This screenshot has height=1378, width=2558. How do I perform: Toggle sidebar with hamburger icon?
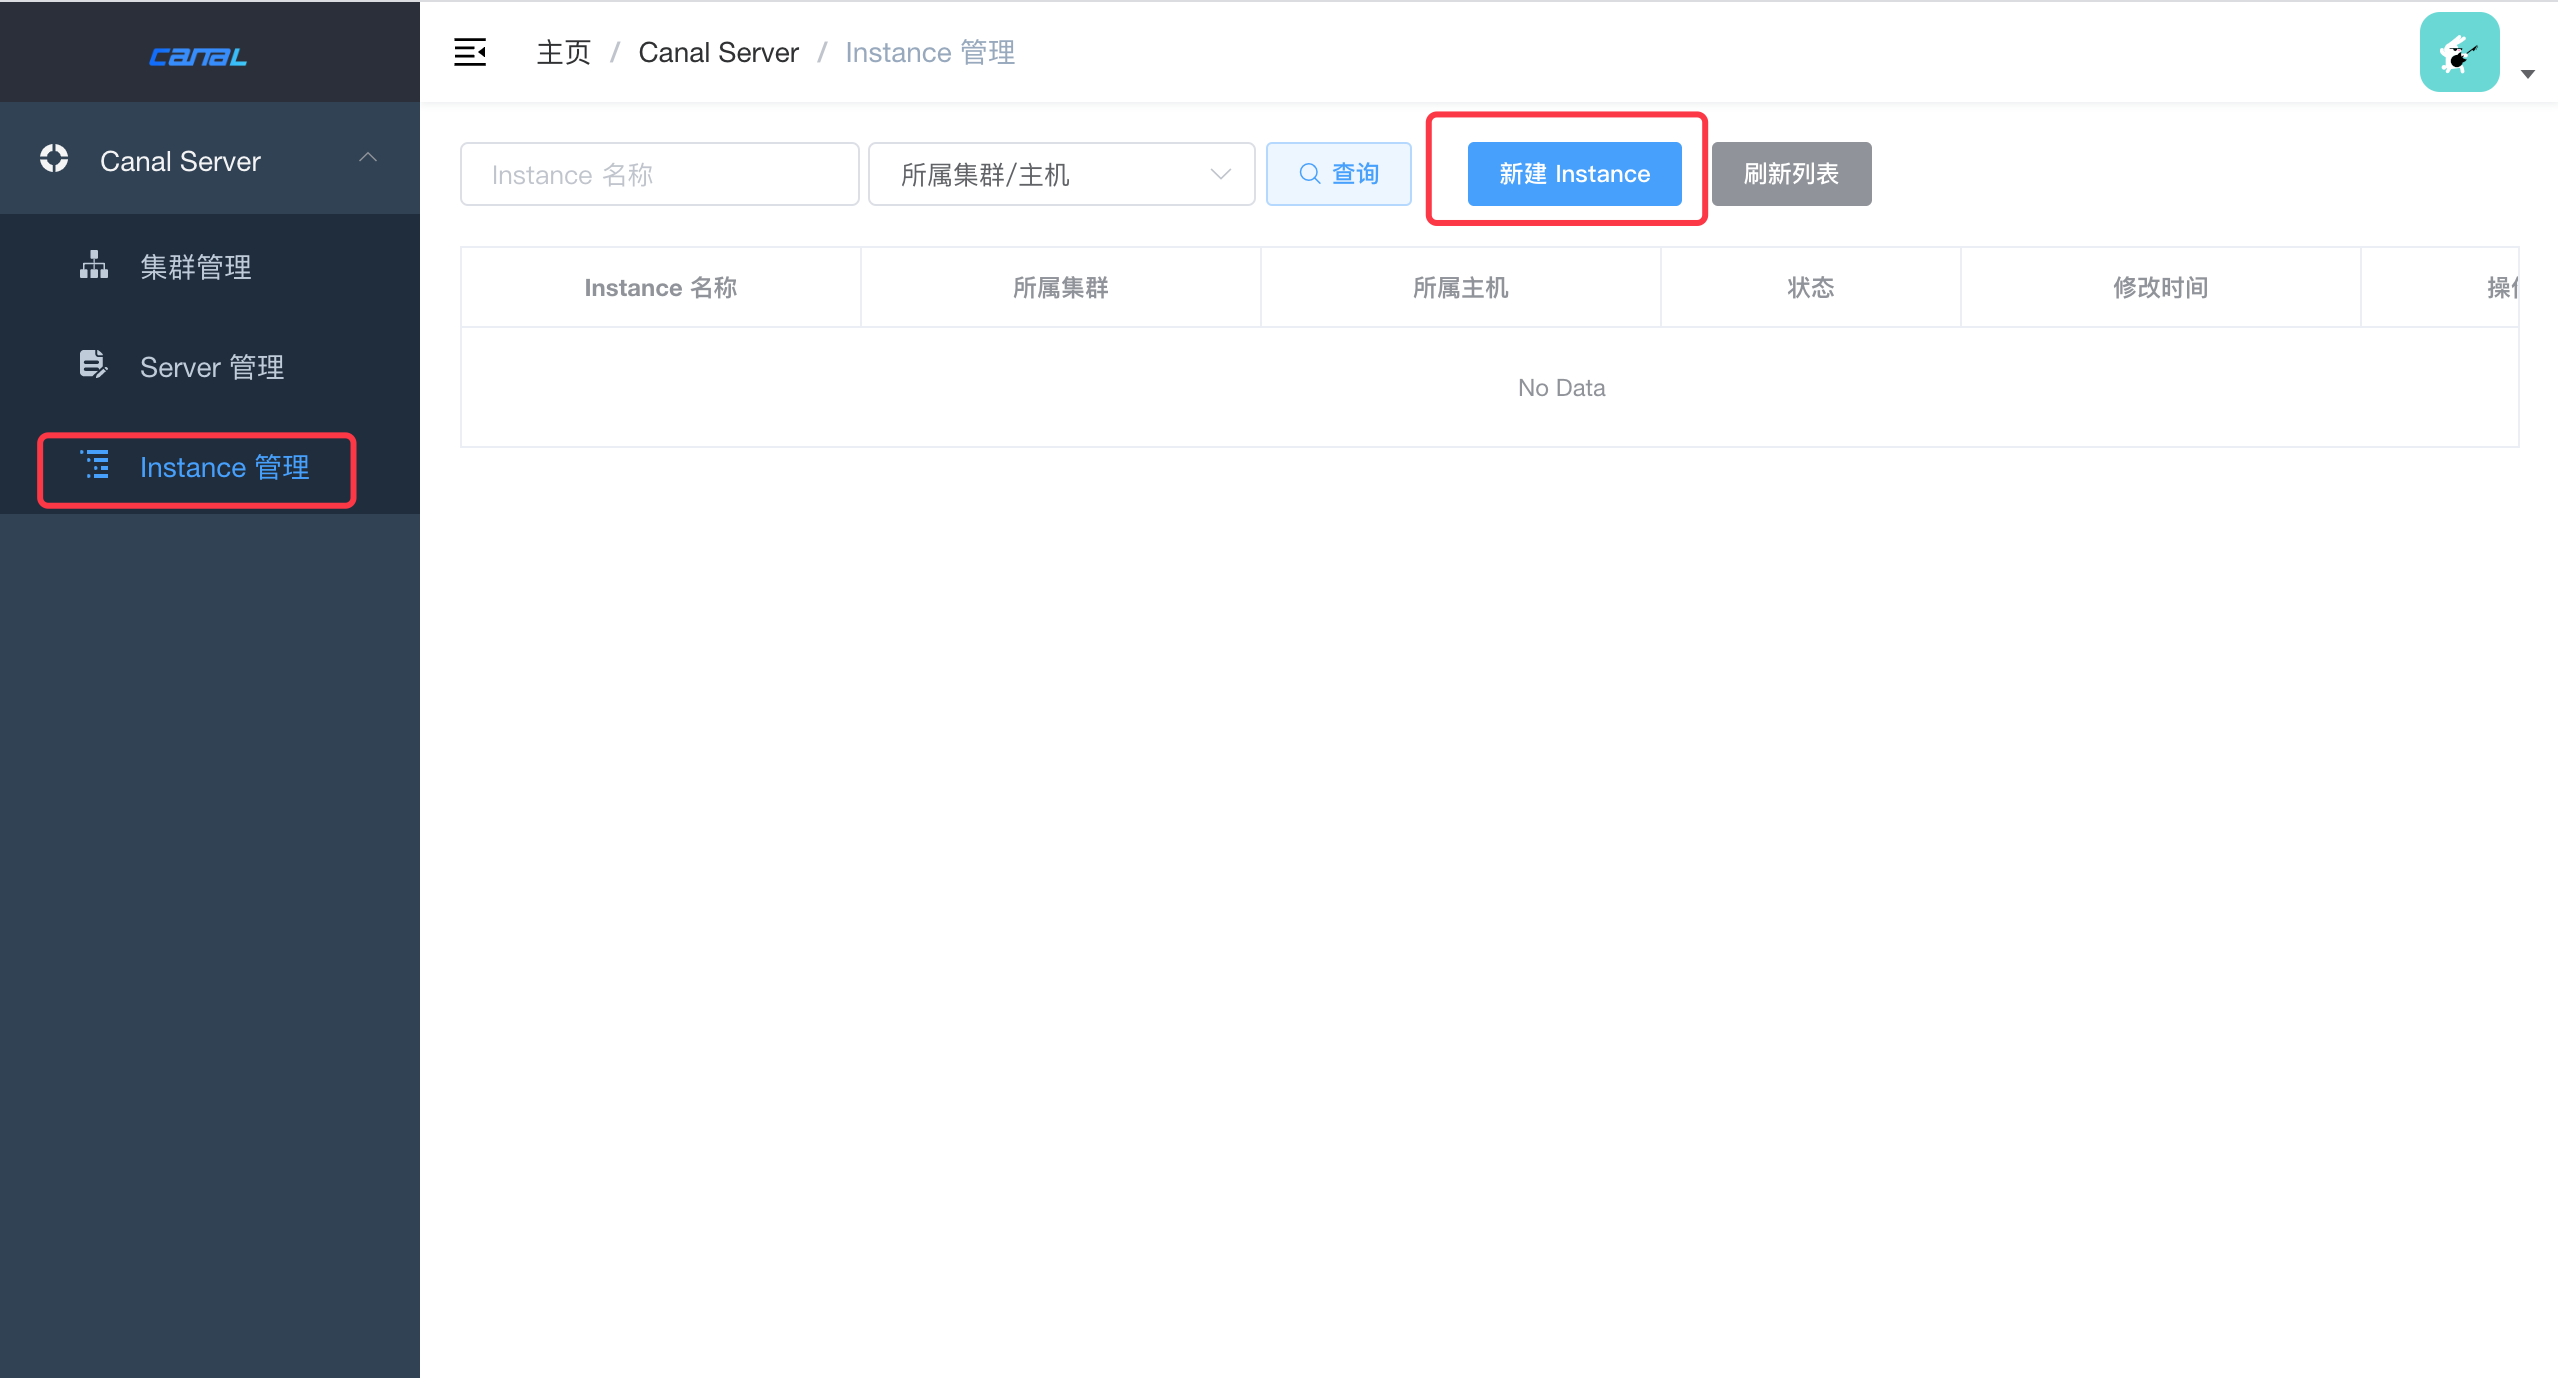click(470, 52)
